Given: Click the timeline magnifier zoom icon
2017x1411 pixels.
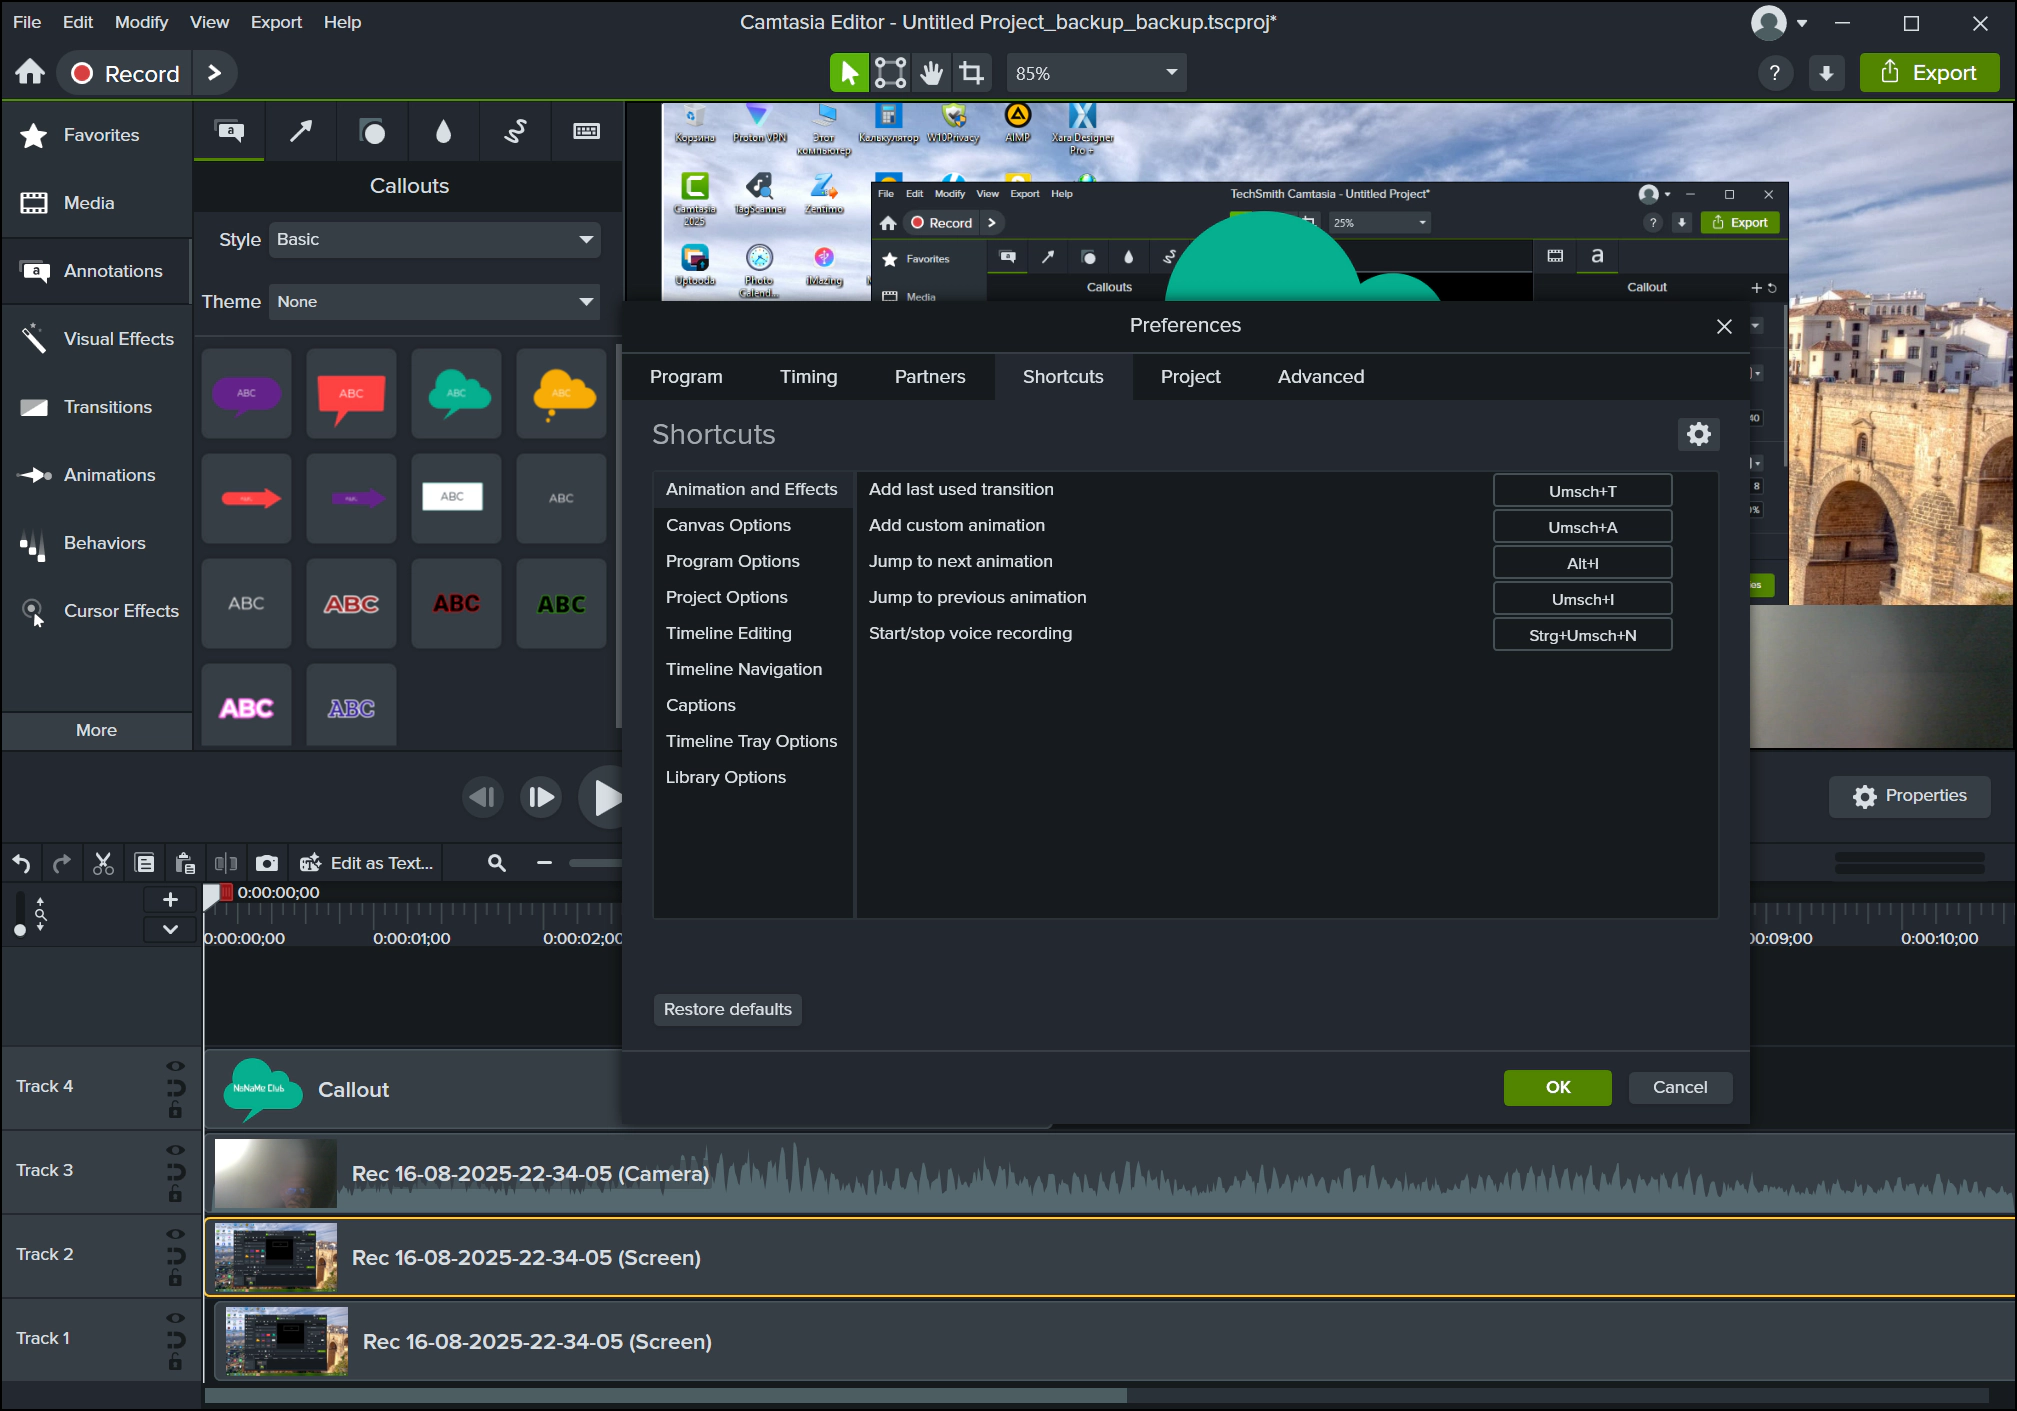Looking at the screenshot, I should [496, 863].
